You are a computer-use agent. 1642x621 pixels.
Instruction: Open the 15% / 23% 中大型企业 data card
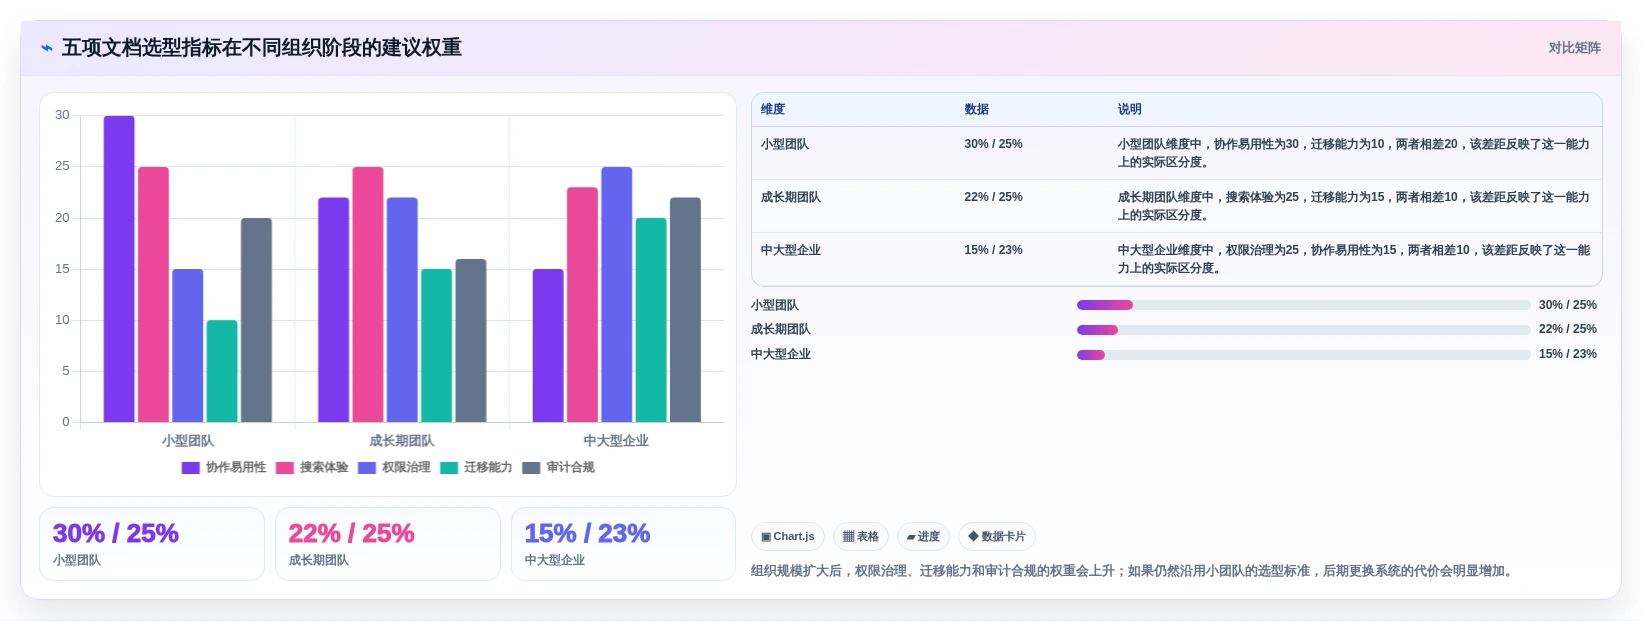(624, 544)
